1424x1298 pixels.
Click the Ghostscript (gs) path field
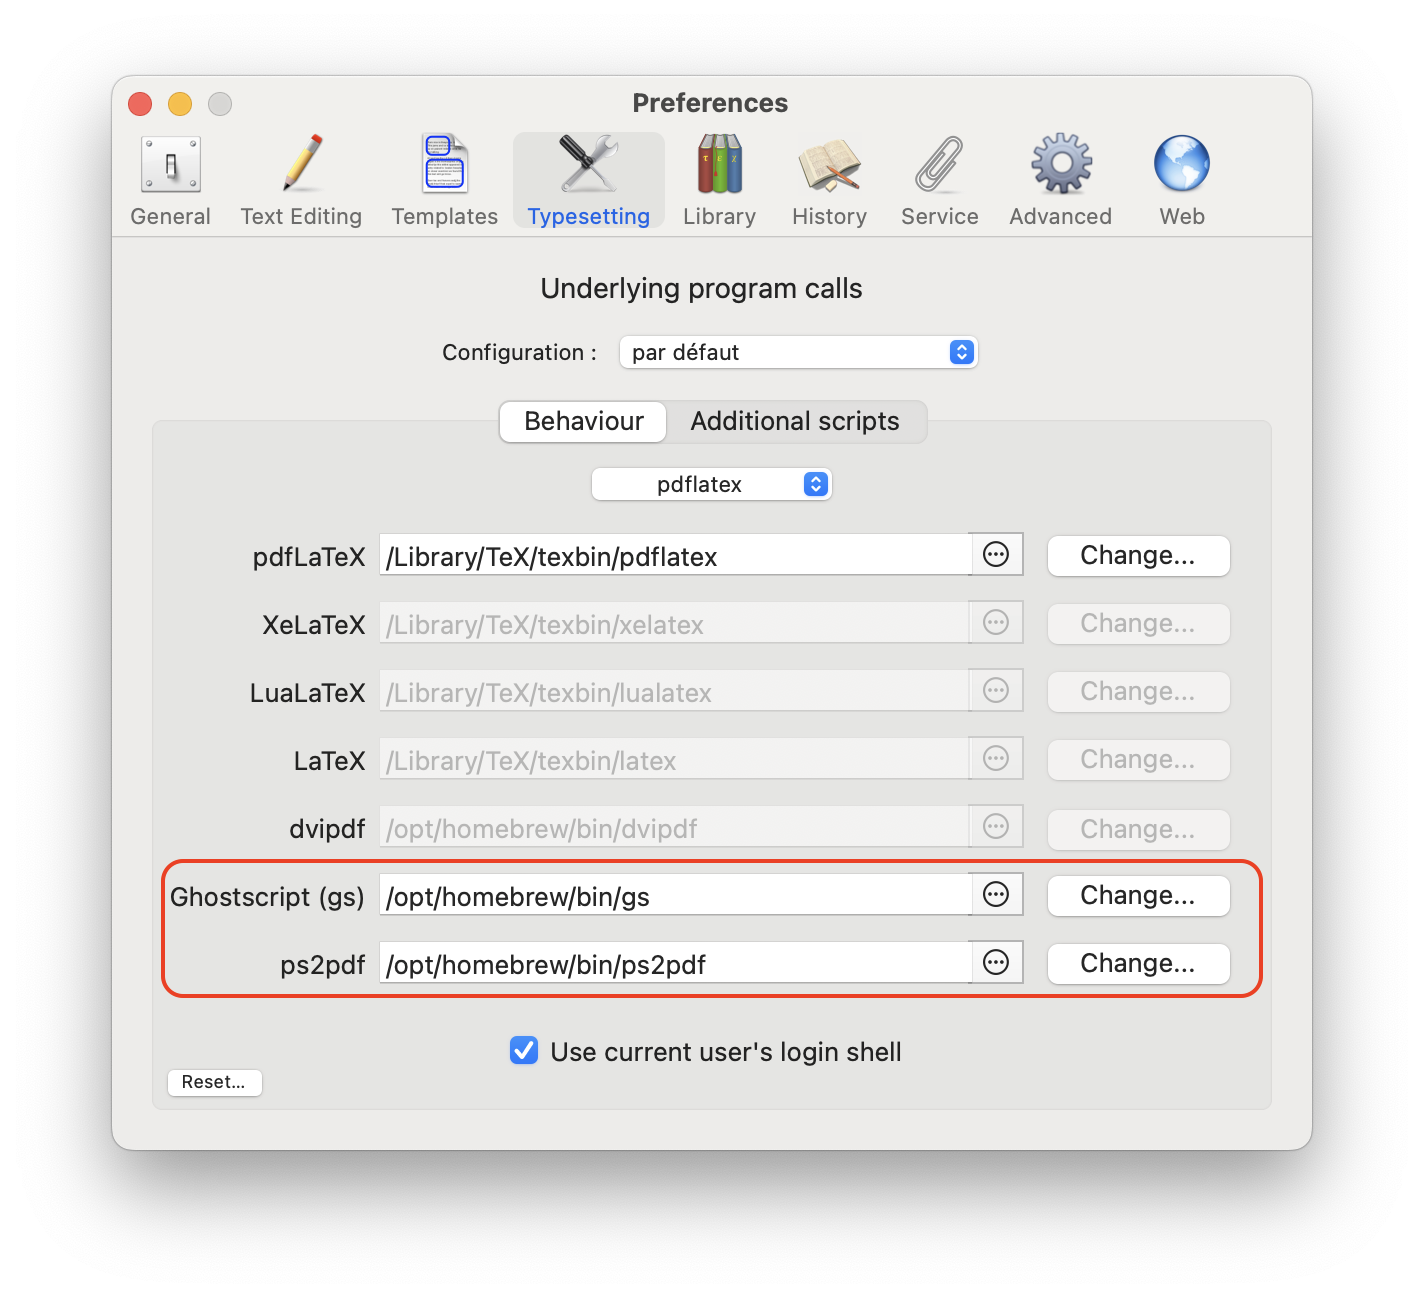pyautogui.click(x=675, y=895)
